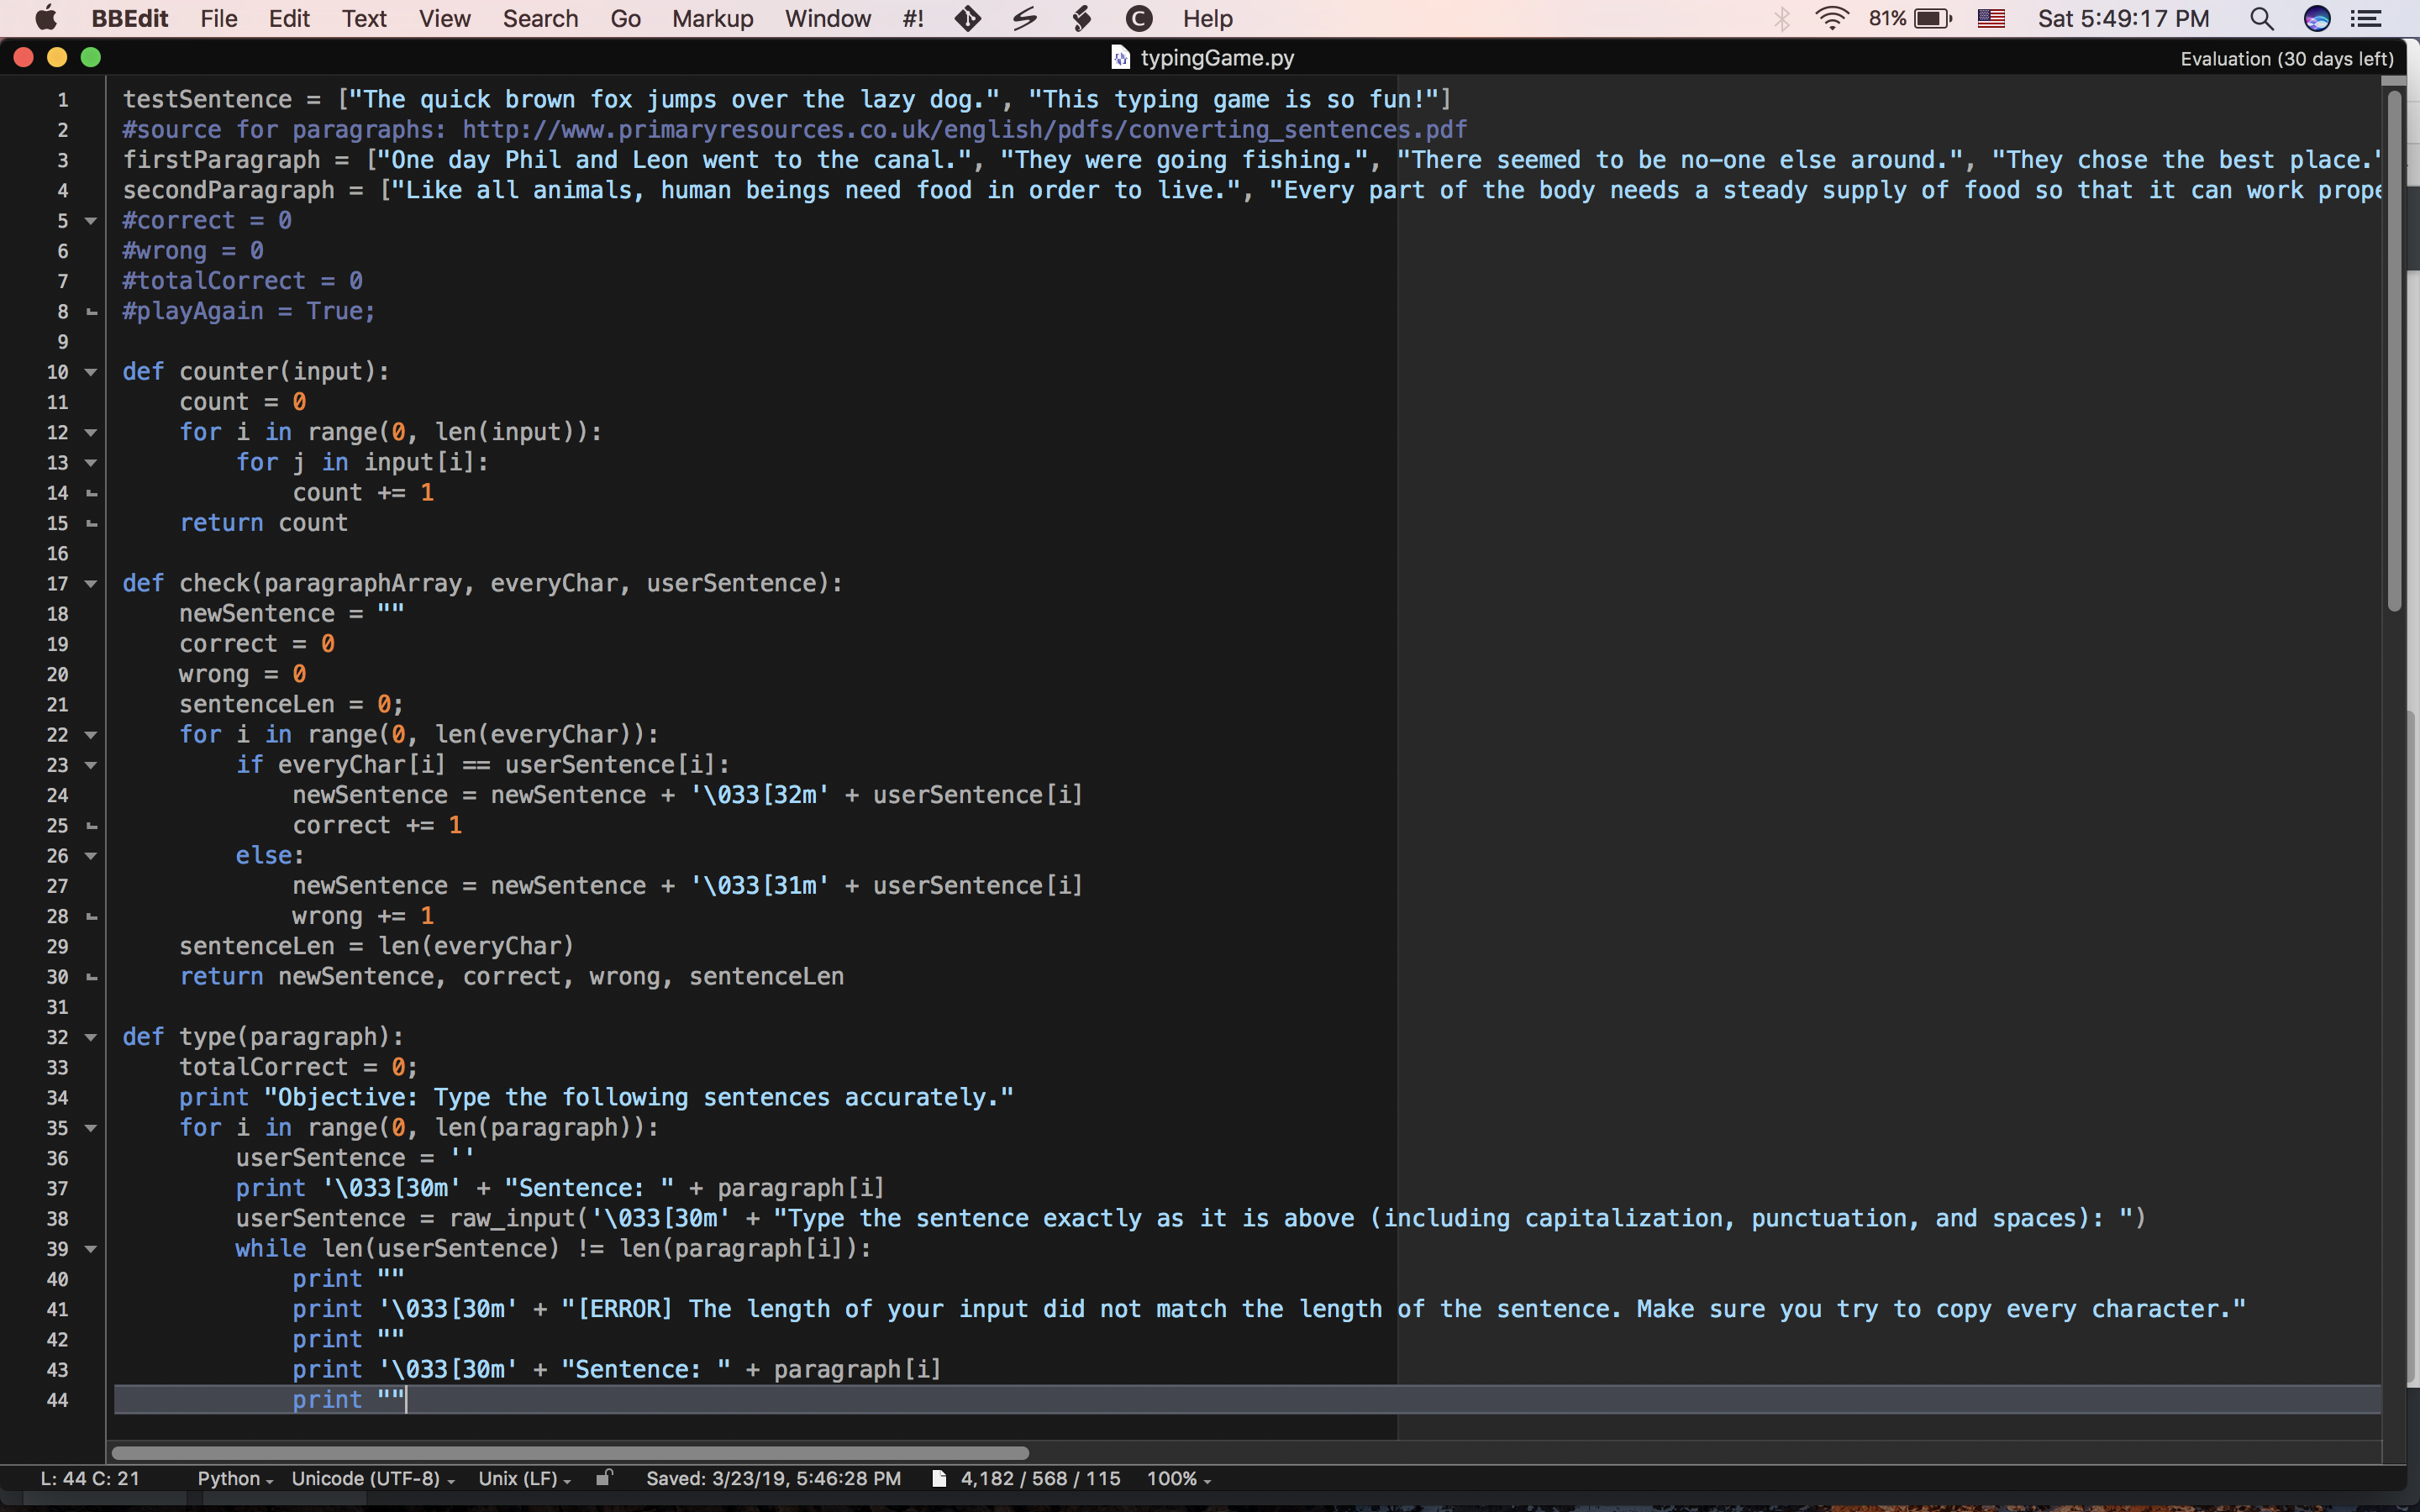Image resolution: width=2420 pixels, height=1512 pixels.
Task: Open macOS Spotlight search magnifier
Action: click(2261, 19)
